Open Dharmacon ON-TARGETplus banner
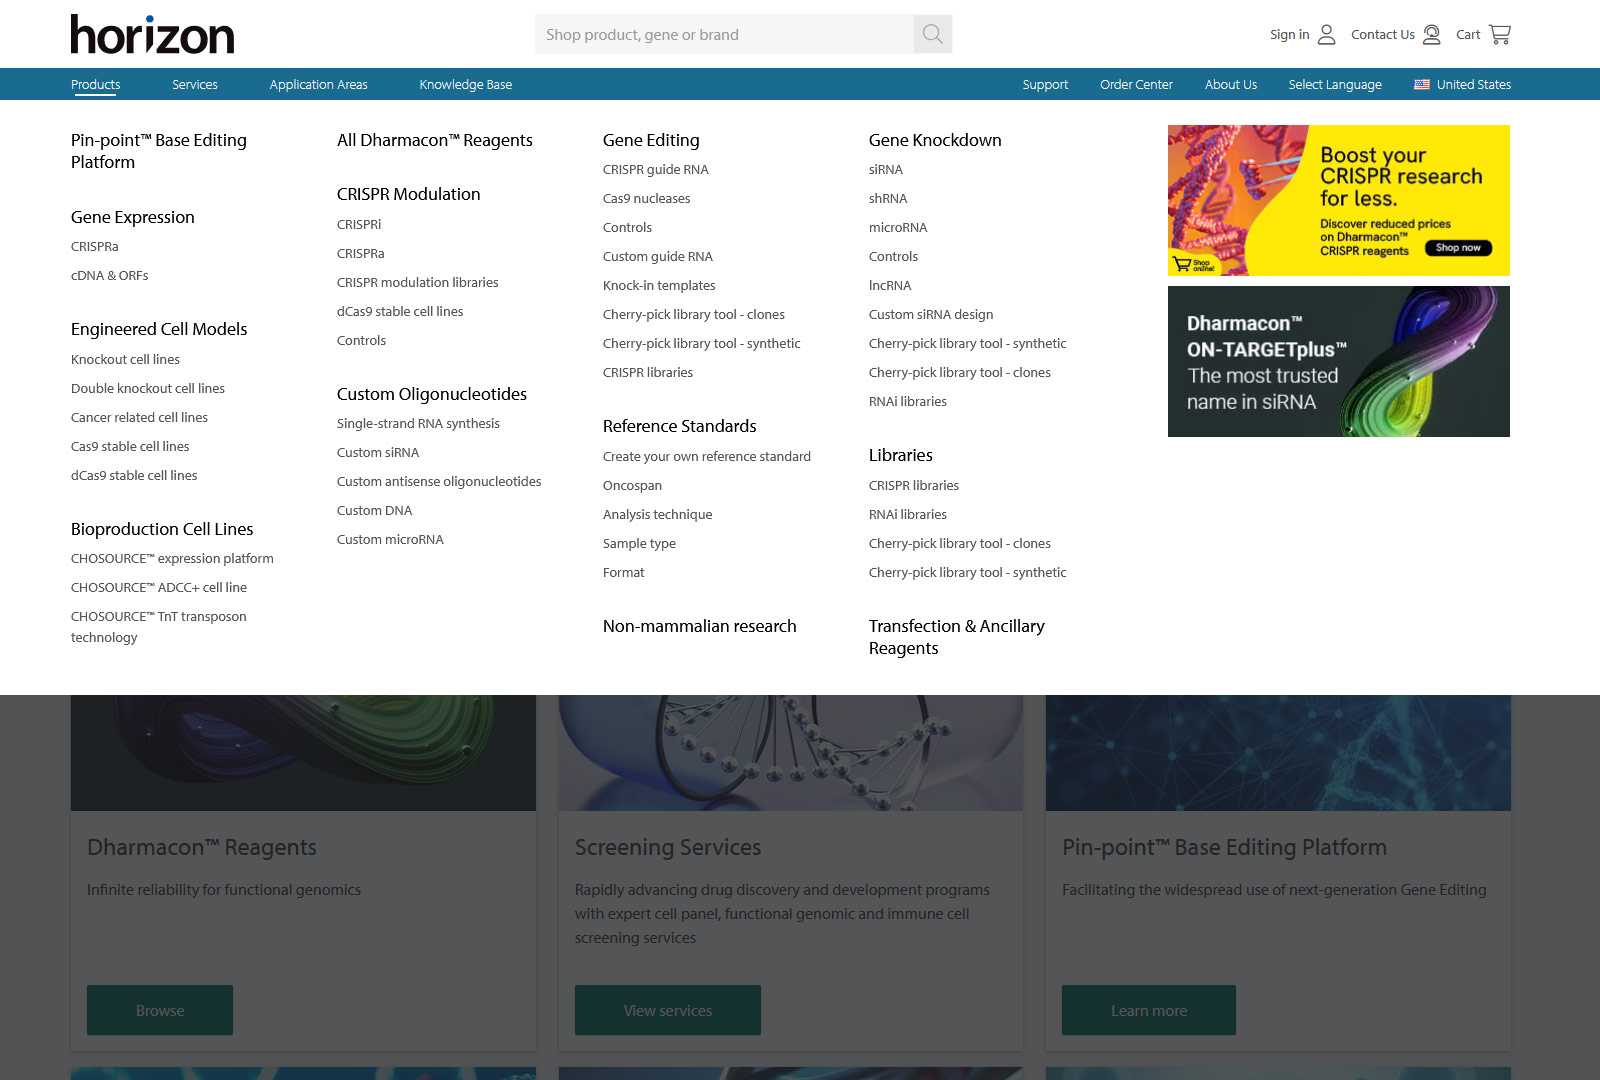Screen dimensions: 1600x1080 (1339, 362)
